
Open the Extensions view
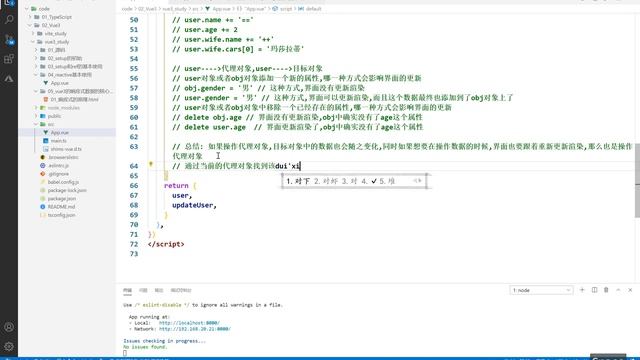tap(9, 59)
